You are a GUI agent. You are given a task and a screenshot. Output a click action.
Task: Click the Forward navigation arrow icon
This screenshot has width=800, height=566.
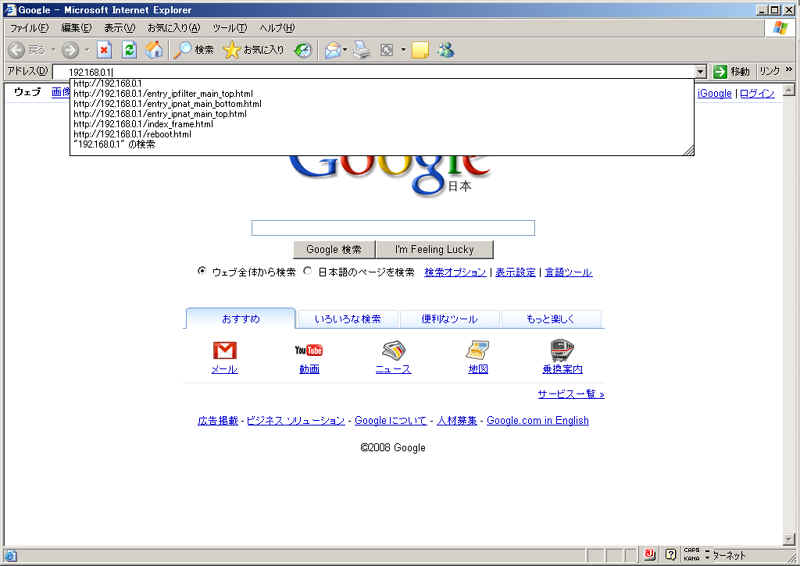[x=70, y=50]
